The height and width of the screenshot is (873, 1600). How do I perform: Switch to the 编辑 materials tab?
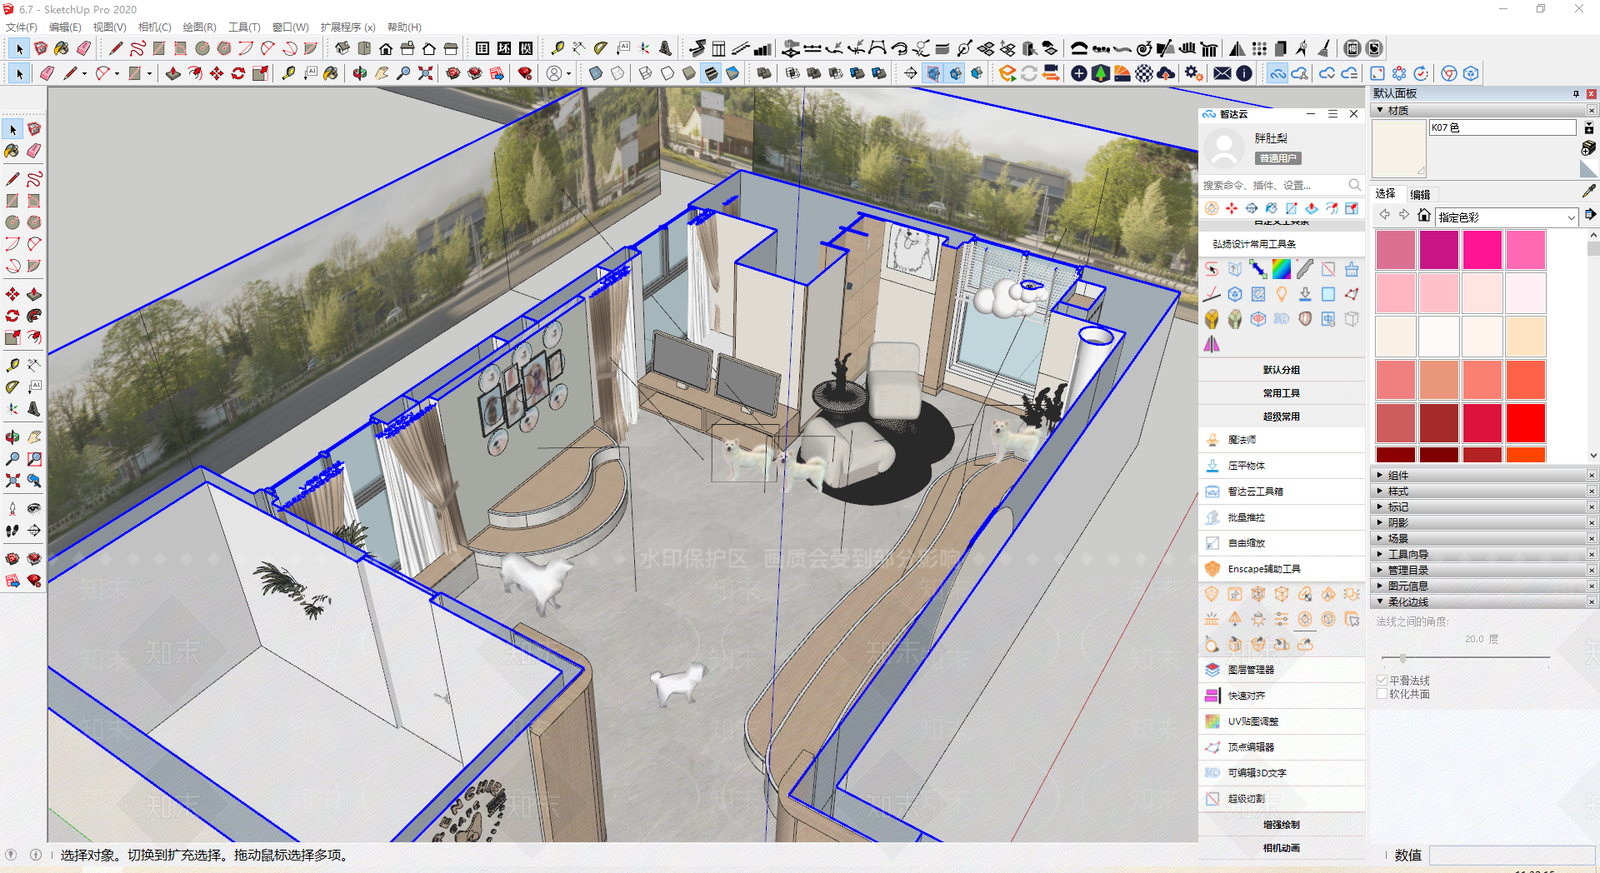(1420, 194)
